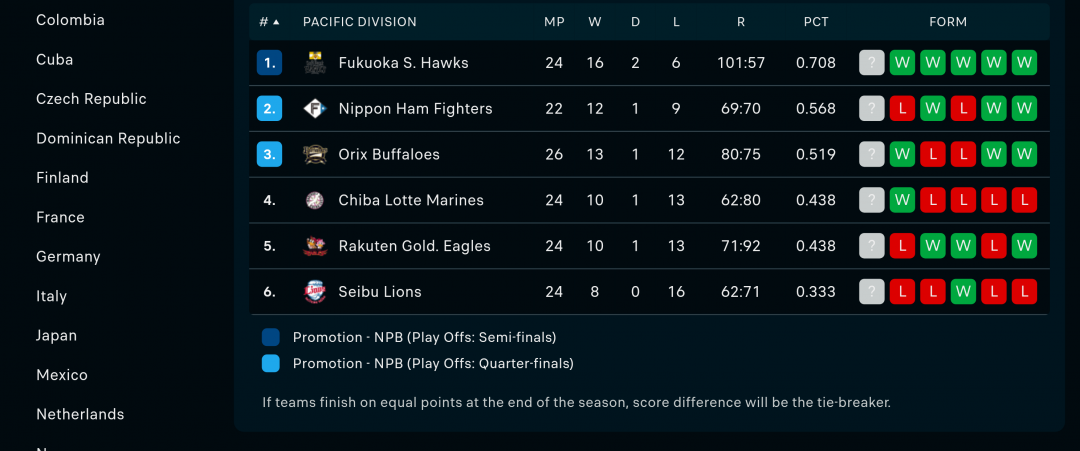Click the Chiba Lotte Marines team logo
This screenshot has height=451, width=1080.
coord(315,200)
